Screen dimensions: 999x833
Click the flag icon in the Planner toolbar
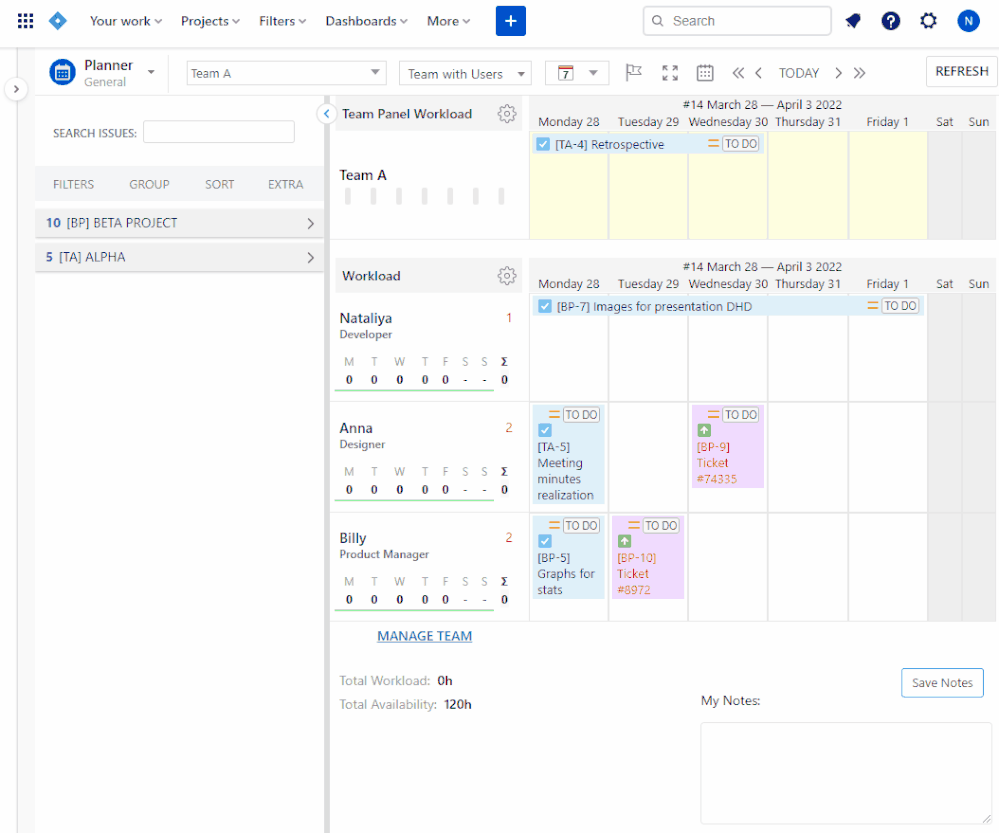pos(633,73)
